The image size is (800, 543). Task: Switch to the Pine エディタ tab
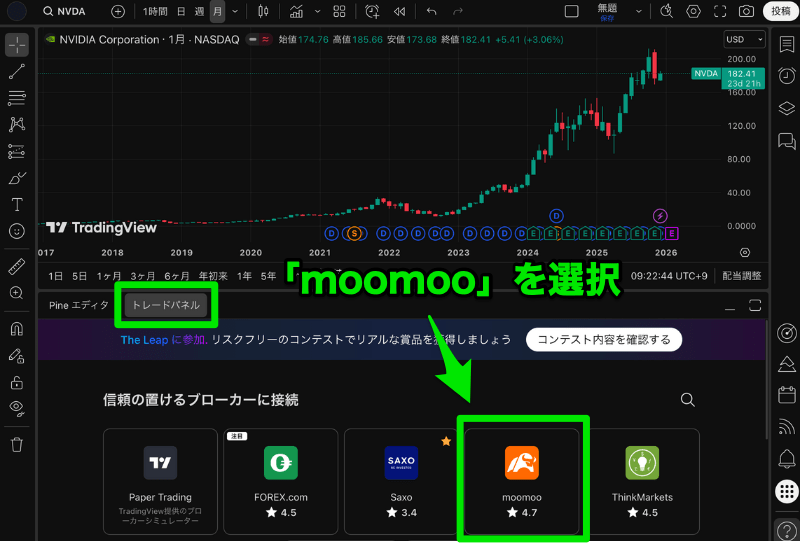click(x=79, y=305)
